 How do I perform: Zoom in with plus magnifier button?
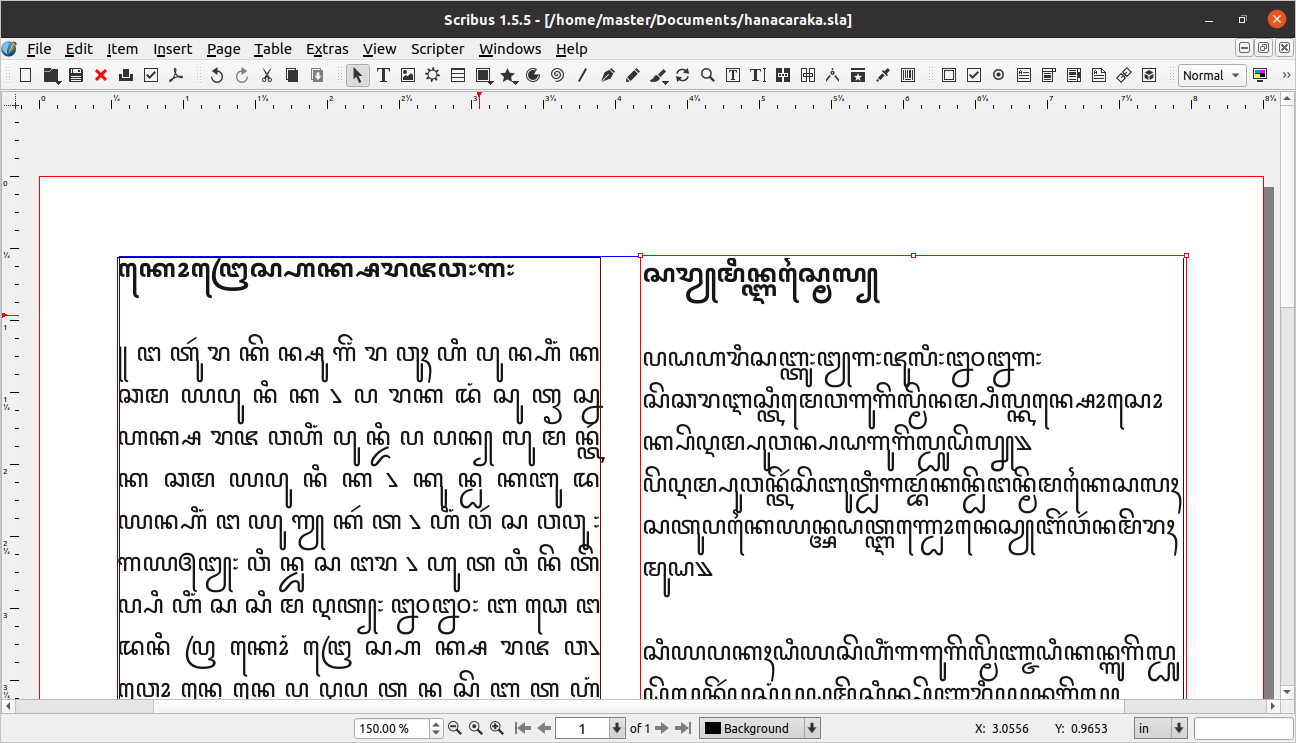pyautogui.click(x=497, y=728)
